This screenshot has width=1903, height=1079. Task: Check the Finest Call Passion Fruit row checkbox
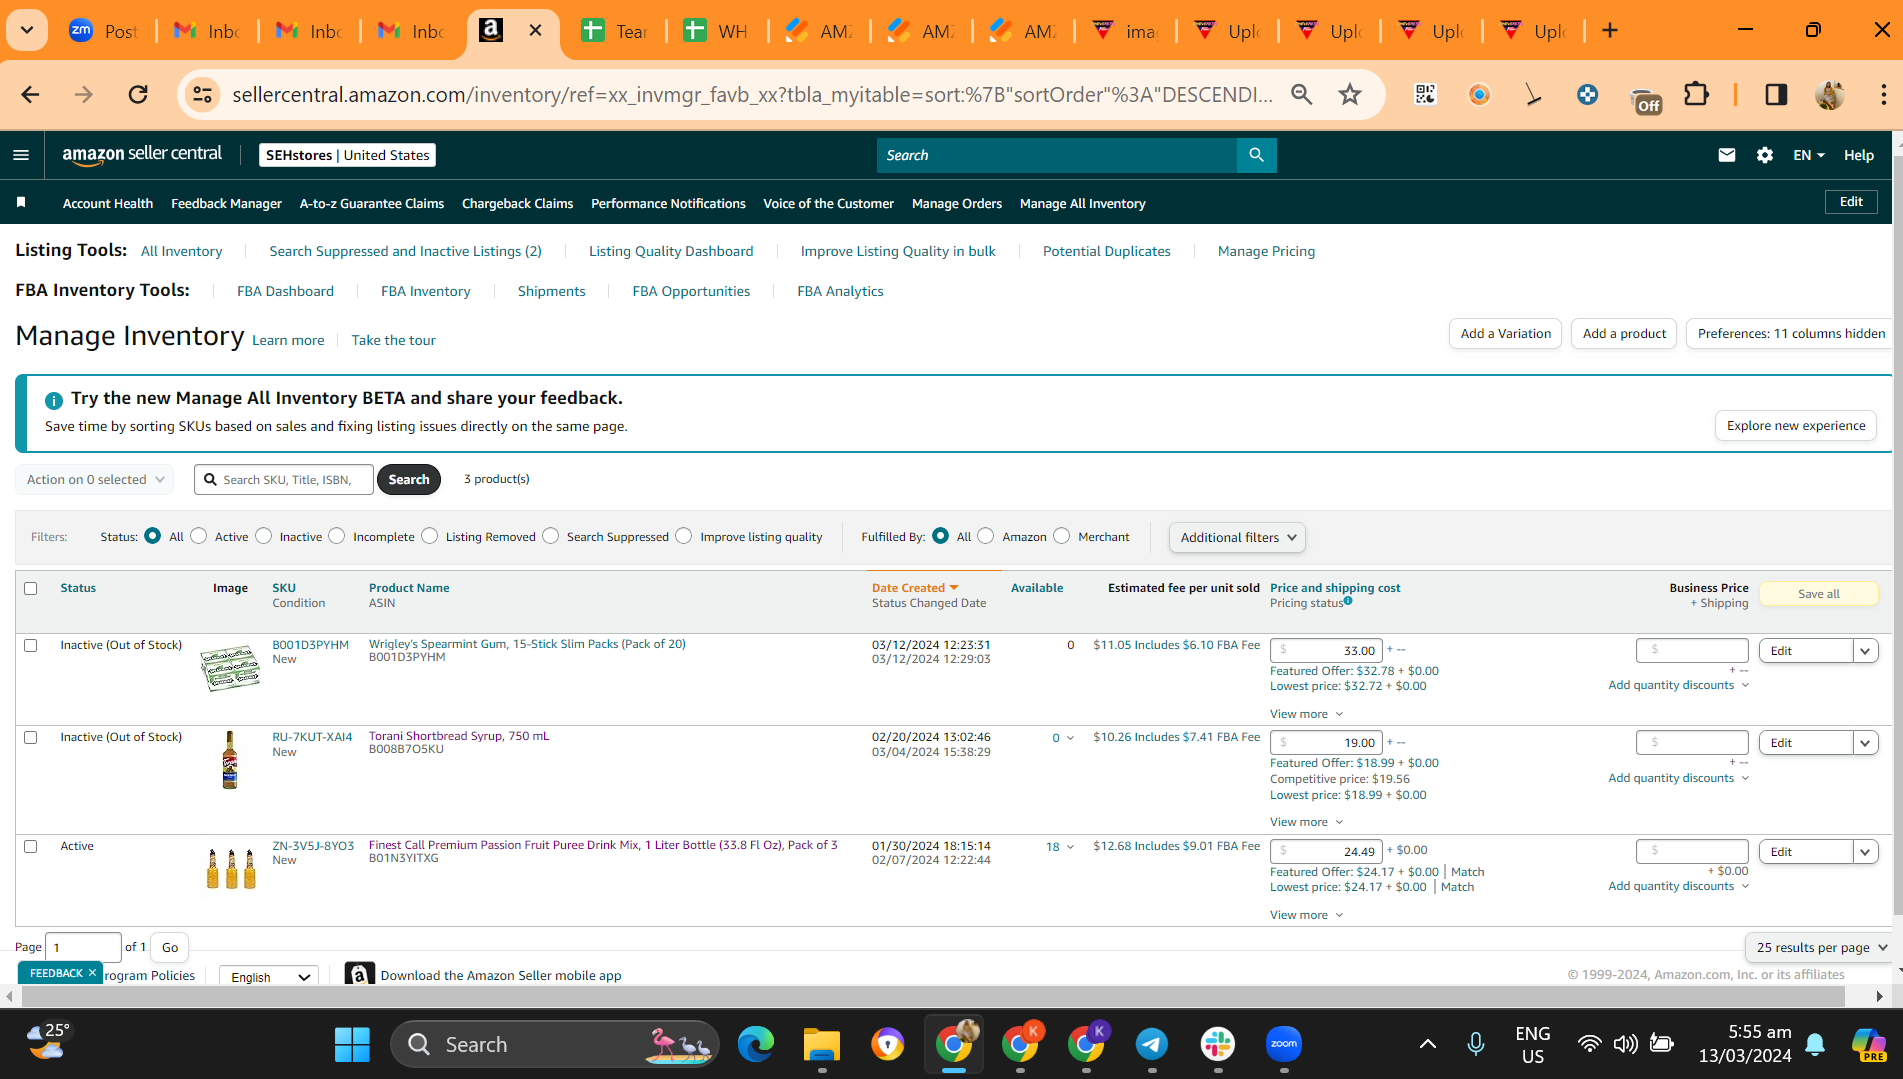(x=31, y=846)
